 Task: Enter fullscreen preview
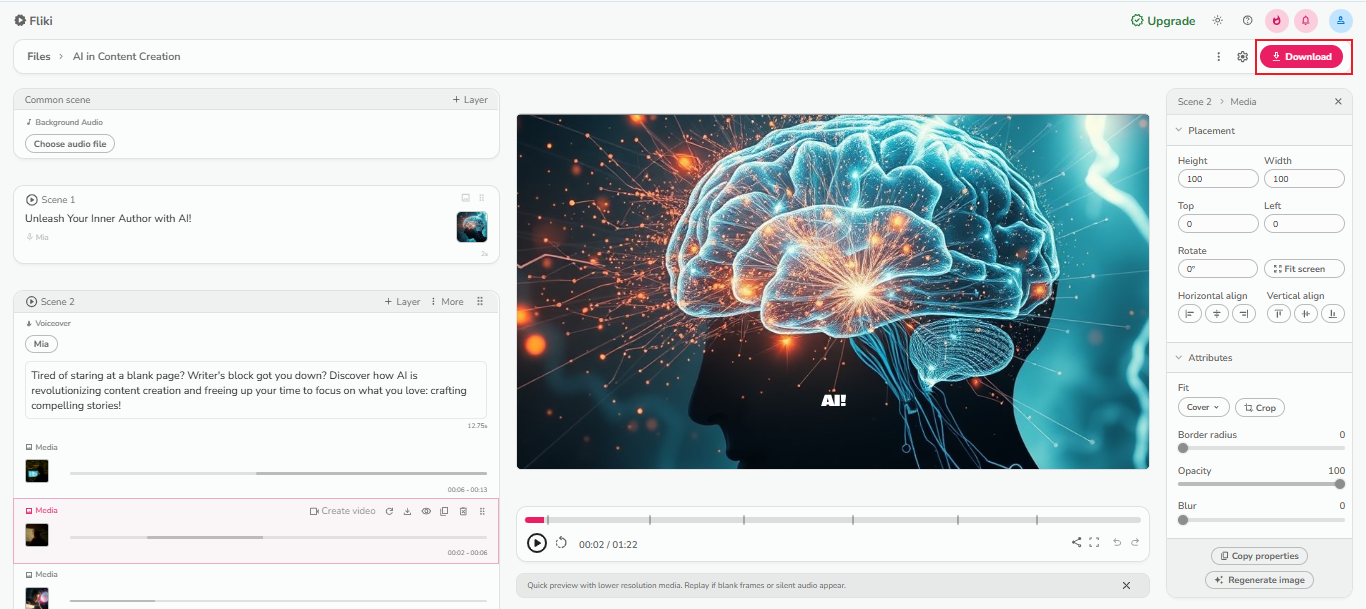coord(1094,542)
